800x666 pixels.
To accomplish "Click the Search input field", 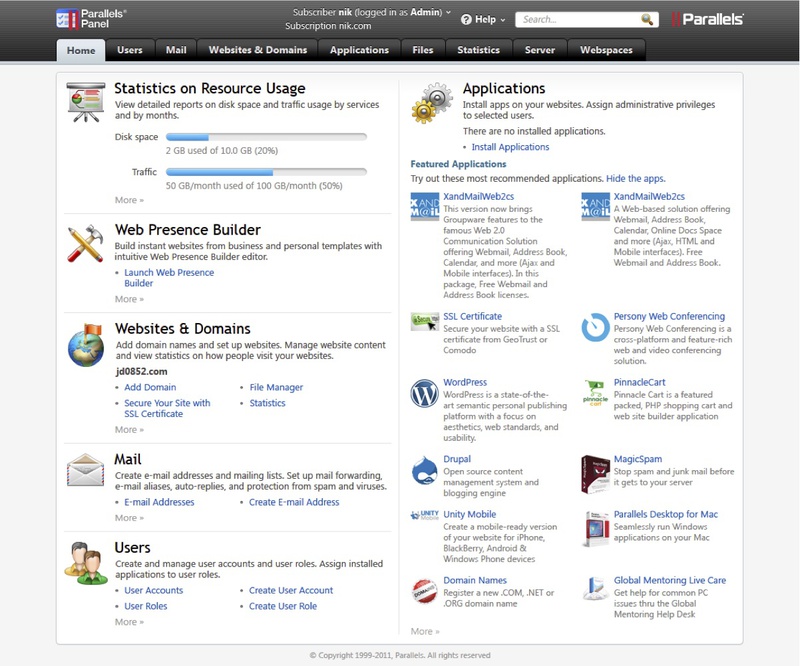I will [x=580, y=19].
